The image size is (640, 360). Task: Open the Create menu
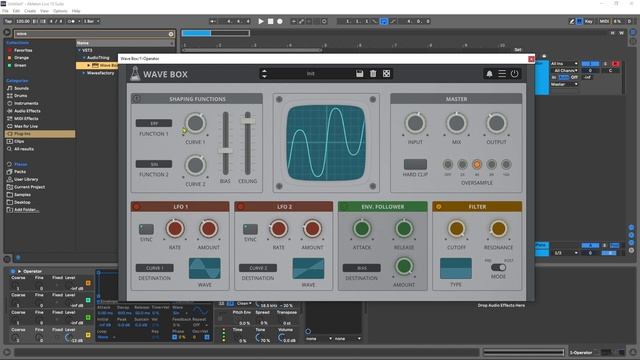pyautogui.click(x=30, y=11)
